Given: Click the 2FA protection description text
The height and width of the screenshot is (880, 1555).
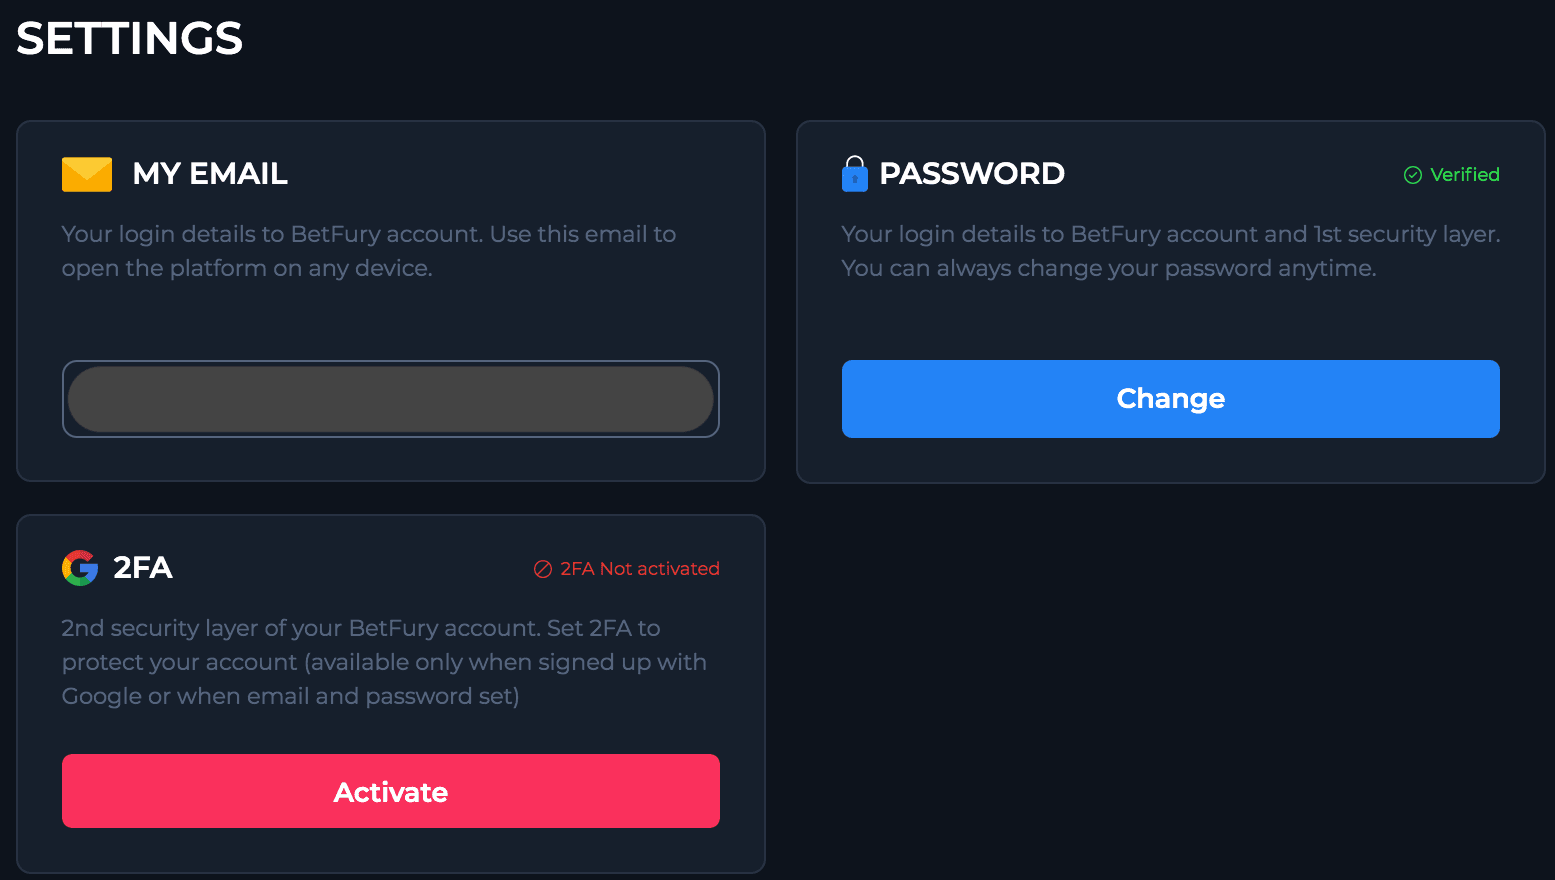Looking at the screenshot, I should pyautogui.click(x=383, y=661).
